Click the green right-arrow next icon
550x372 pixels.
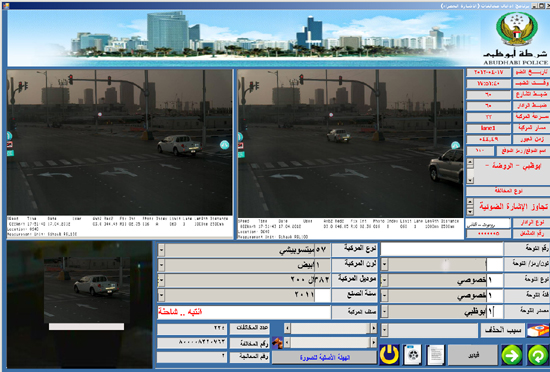pyautogui.click(x=511, y=355)
